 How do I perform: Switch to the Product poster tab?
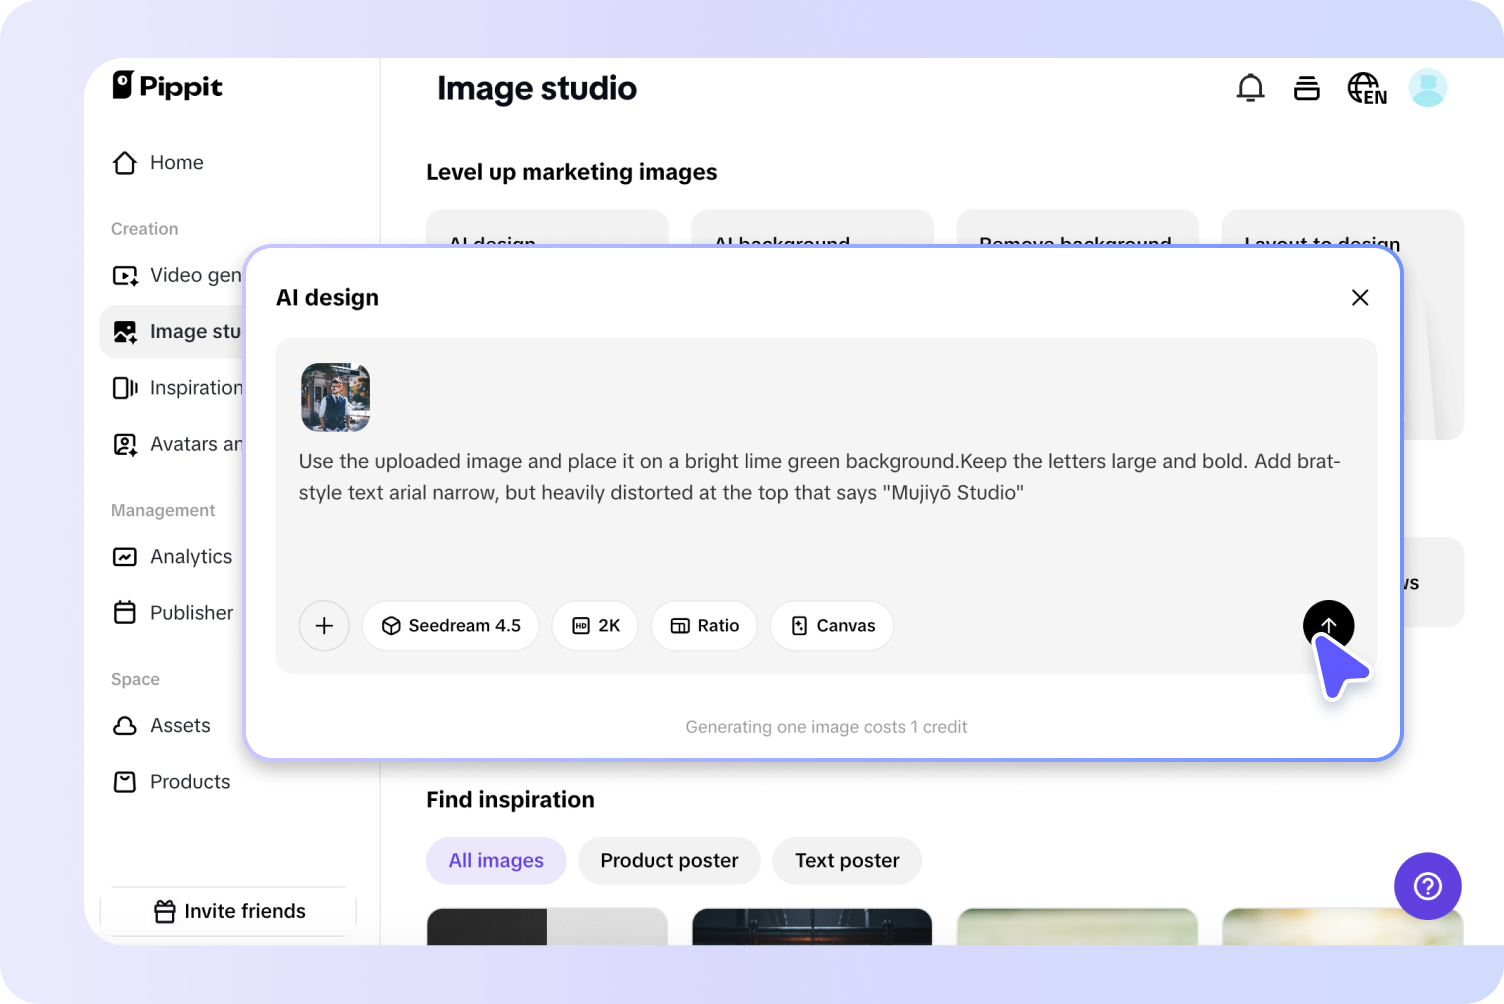tap(668, 860)
